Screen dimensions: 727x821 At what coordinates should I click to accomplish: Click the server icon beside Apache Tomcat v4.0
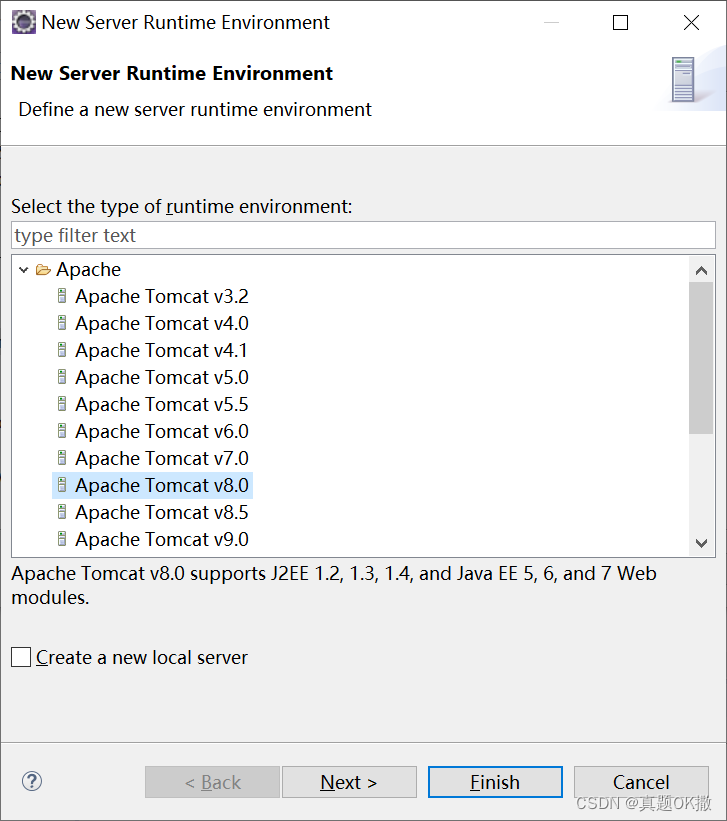click(62, 323)
